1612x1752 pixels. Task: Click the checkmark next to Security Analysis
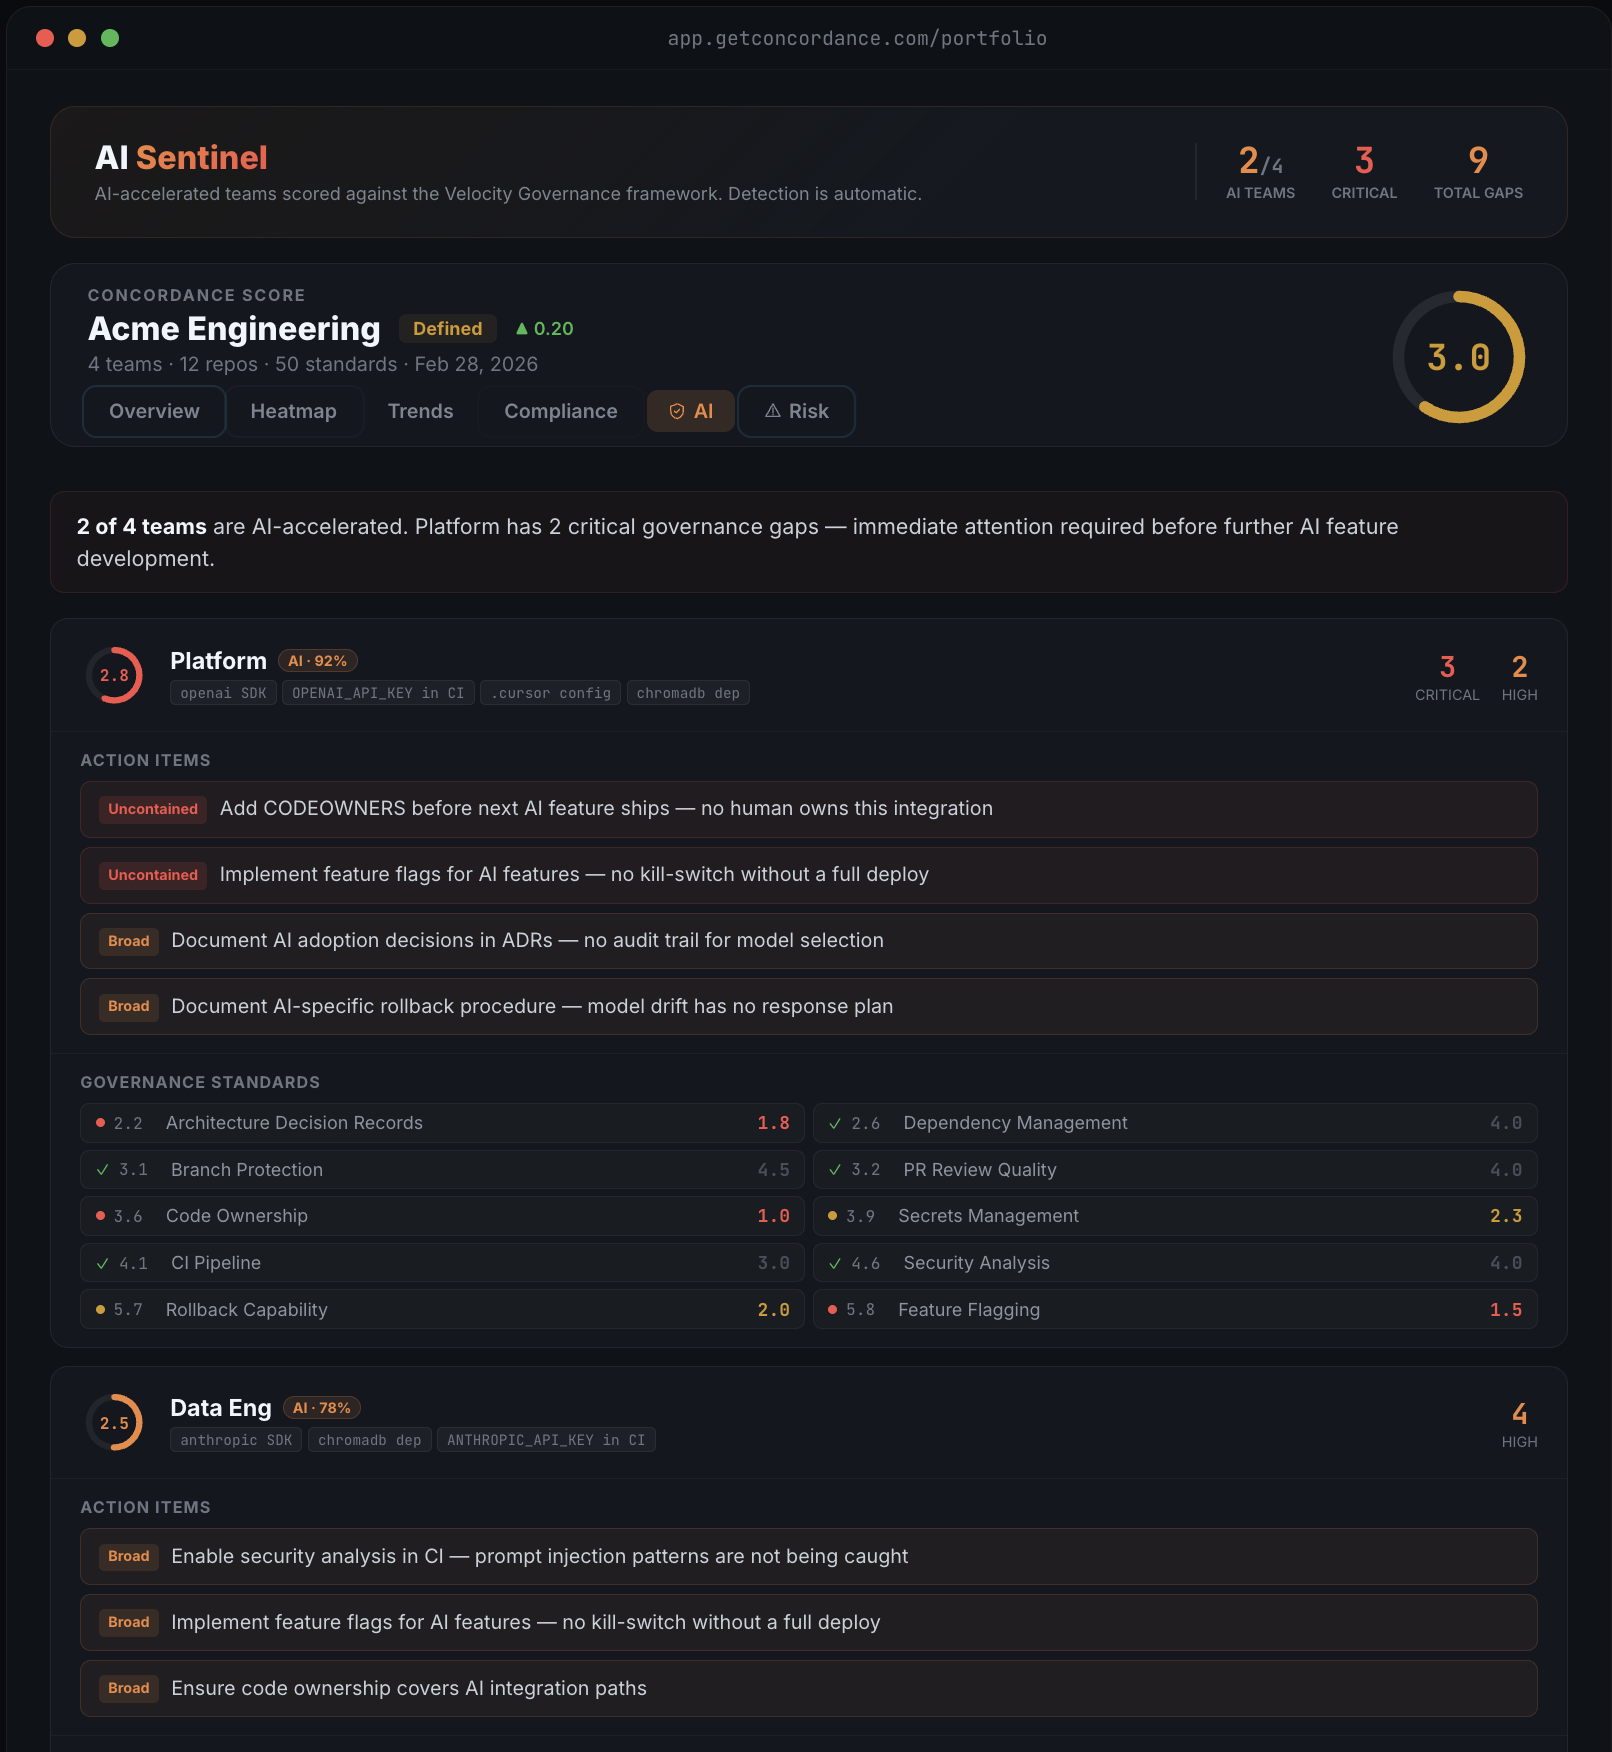(x=835, y=1263)
